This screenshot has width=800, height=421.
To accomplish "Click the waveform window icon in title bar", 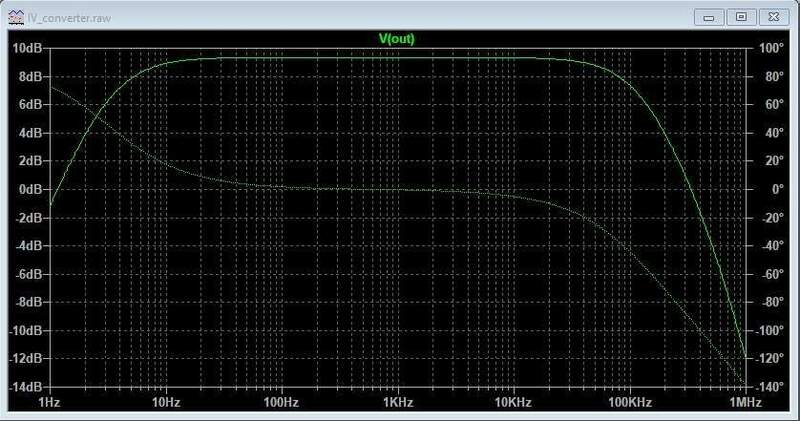I will click(x=14, y=17).
